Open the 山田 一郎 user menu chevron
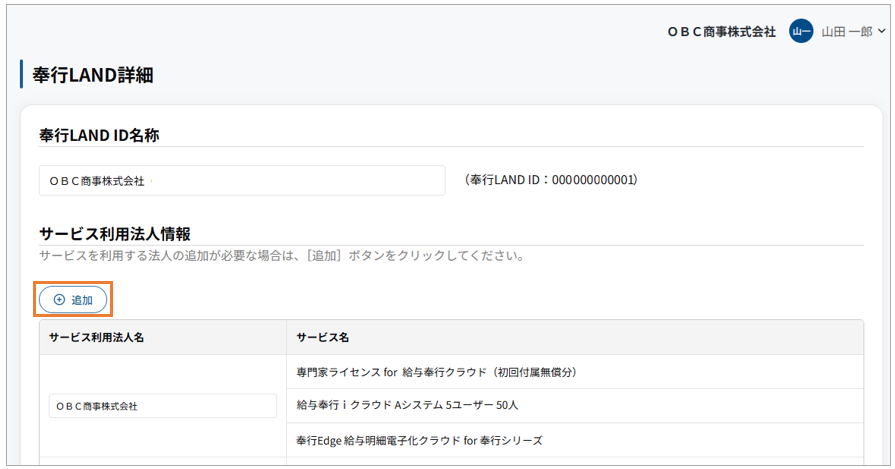The height and width of the screenshot is (469, 895). pos(882,31)
